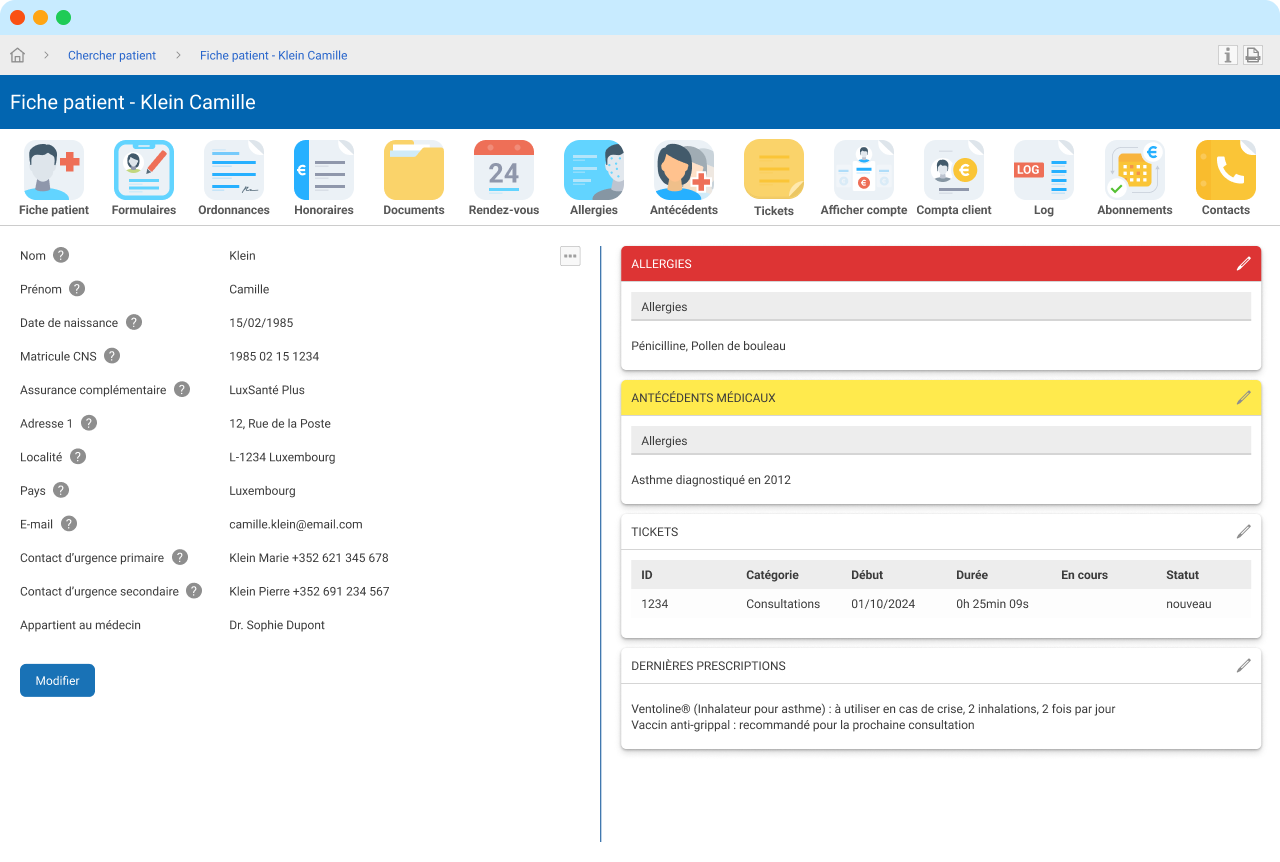Open the Compta client icon
Viewport: 1280px width, 862px height.
(x=954, y=170)
